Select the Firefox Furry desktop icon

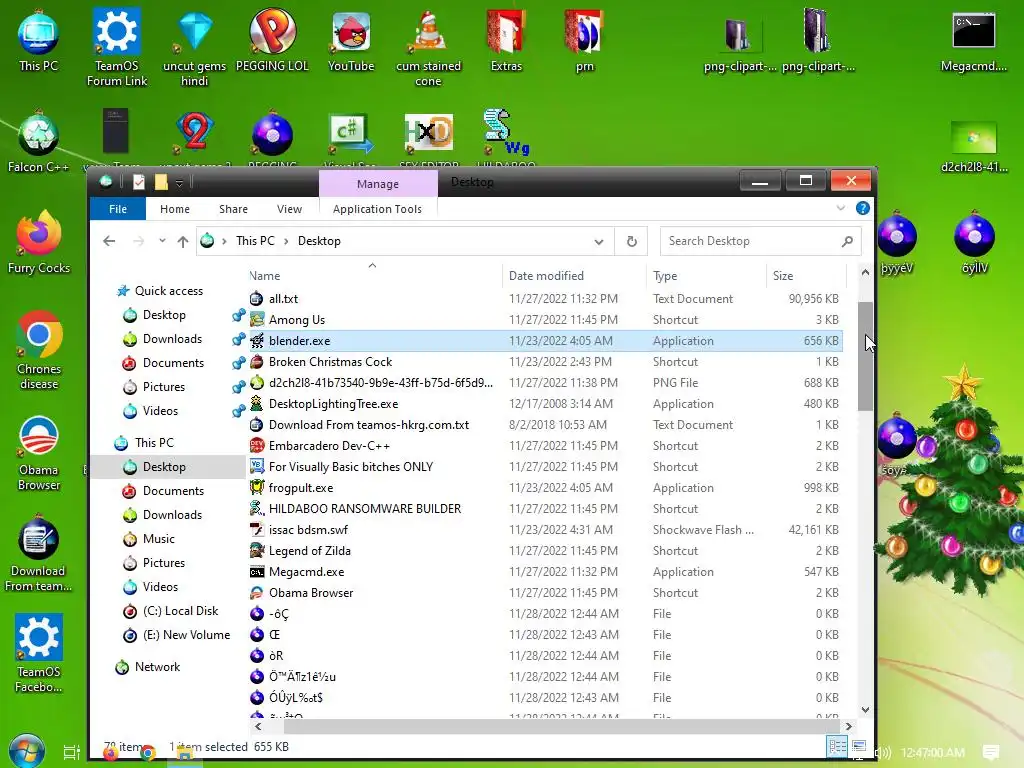[x=39, y=243]
